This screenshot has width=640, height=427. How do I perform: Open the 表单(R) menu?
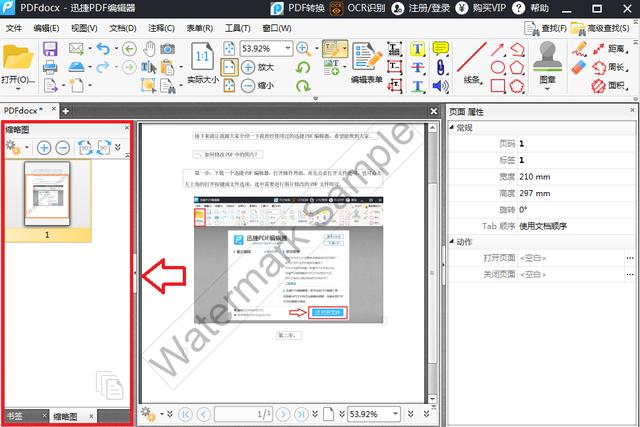[200, 28]
